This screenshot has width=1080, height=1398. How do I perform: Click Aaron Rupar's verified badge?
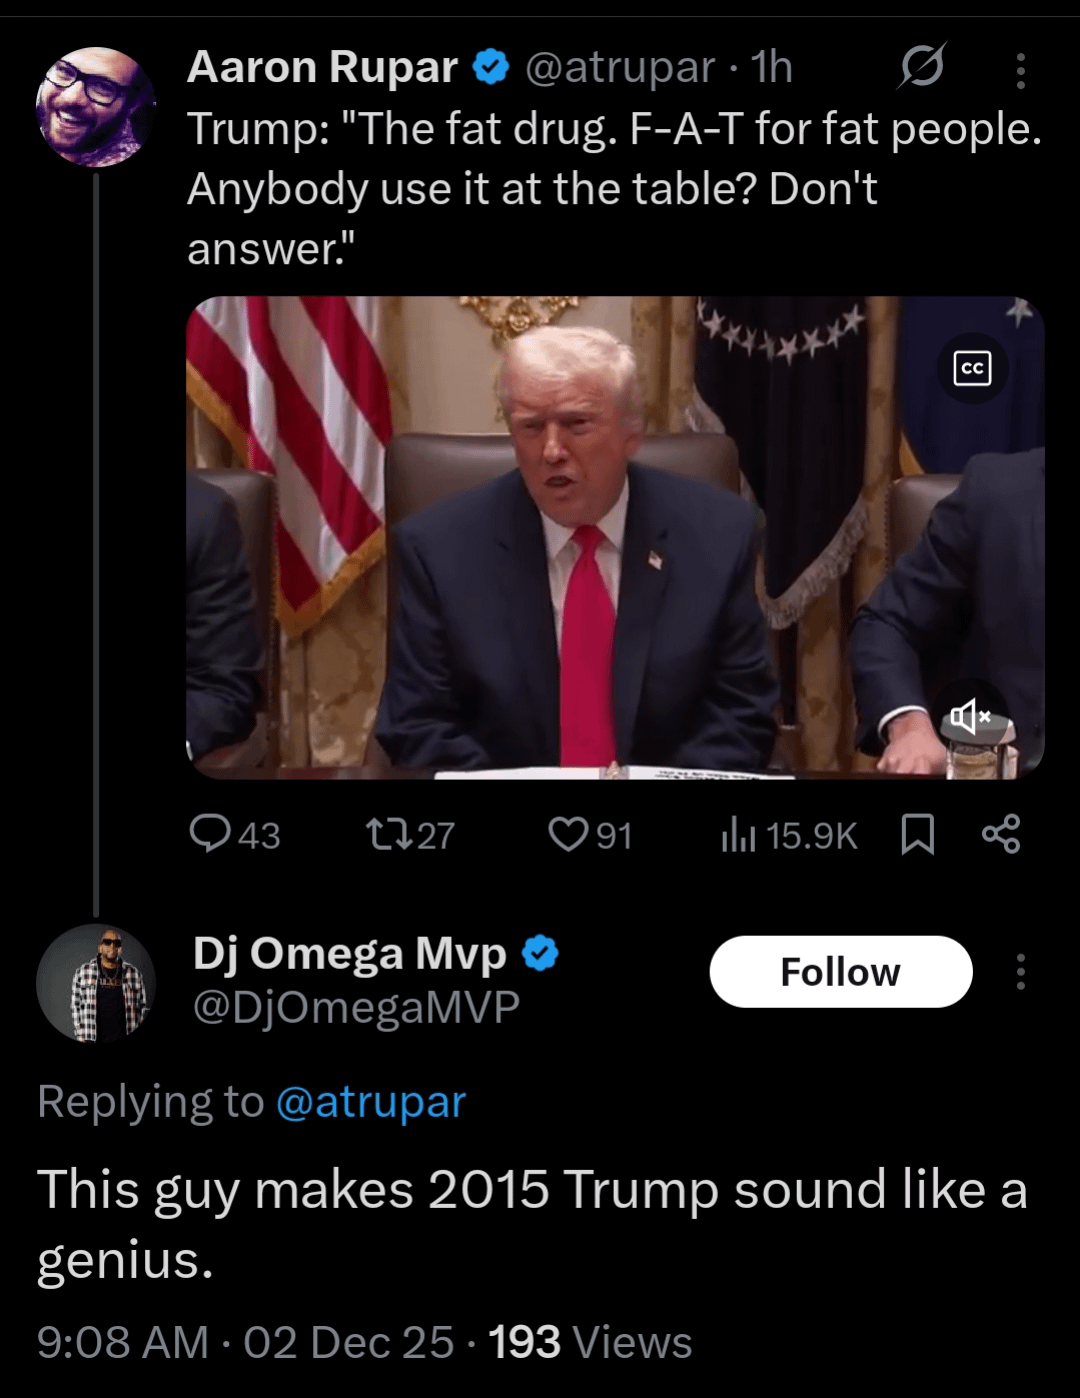click(x=490, y=68)
